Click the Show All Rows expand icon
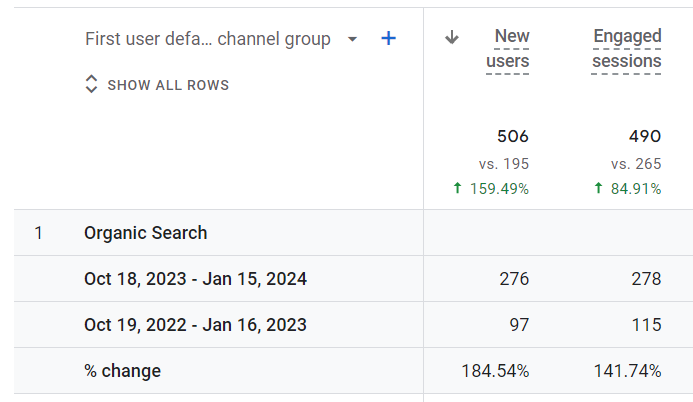693x402 pixels. coord(91,84)
